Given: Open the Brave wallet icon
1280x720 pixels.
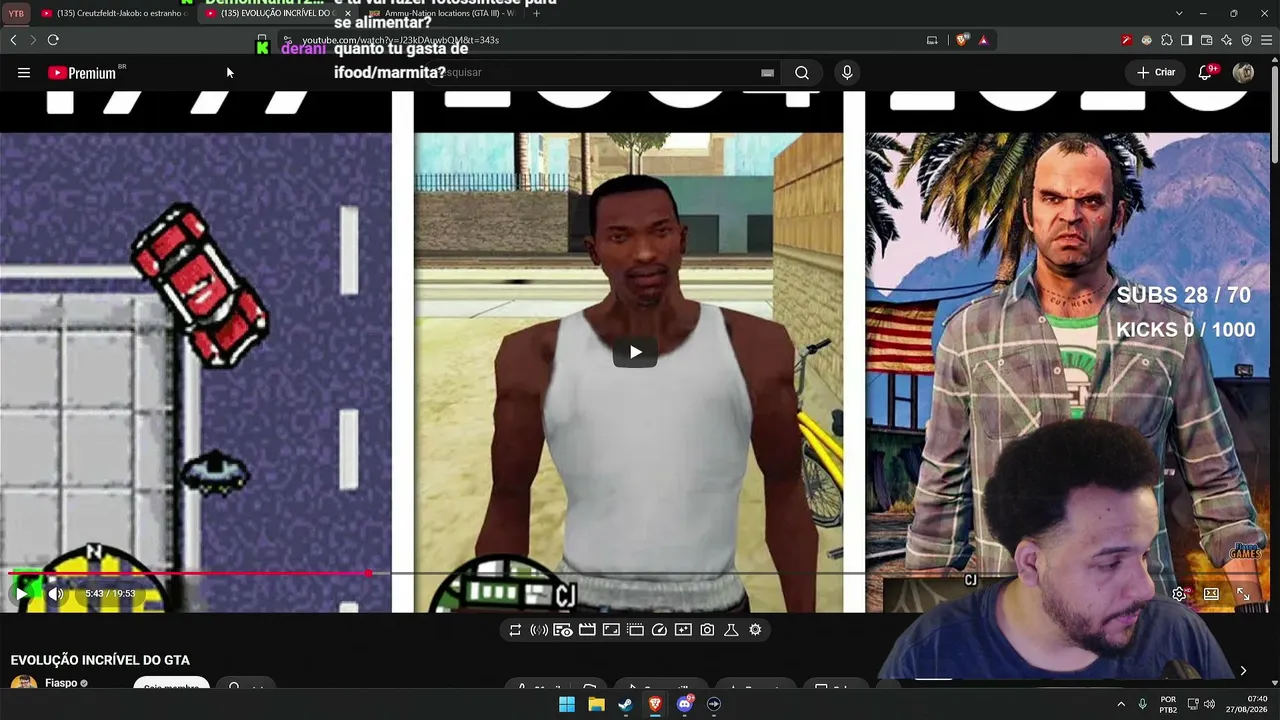Looking at the screenshot, I should (1206, 40).
